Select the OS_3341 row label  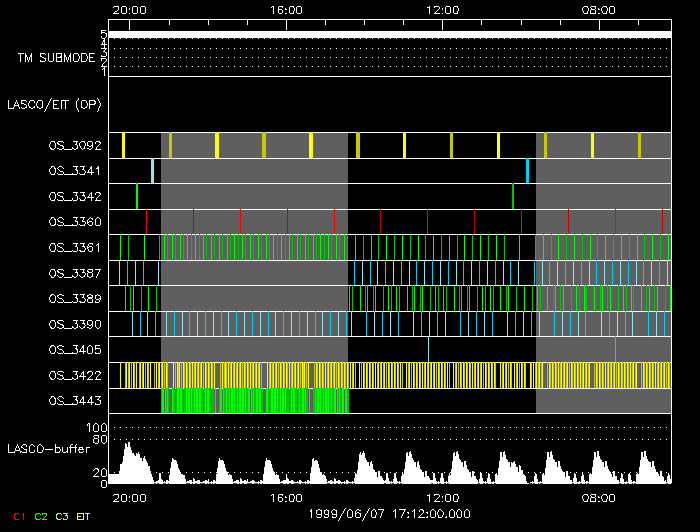75,171
